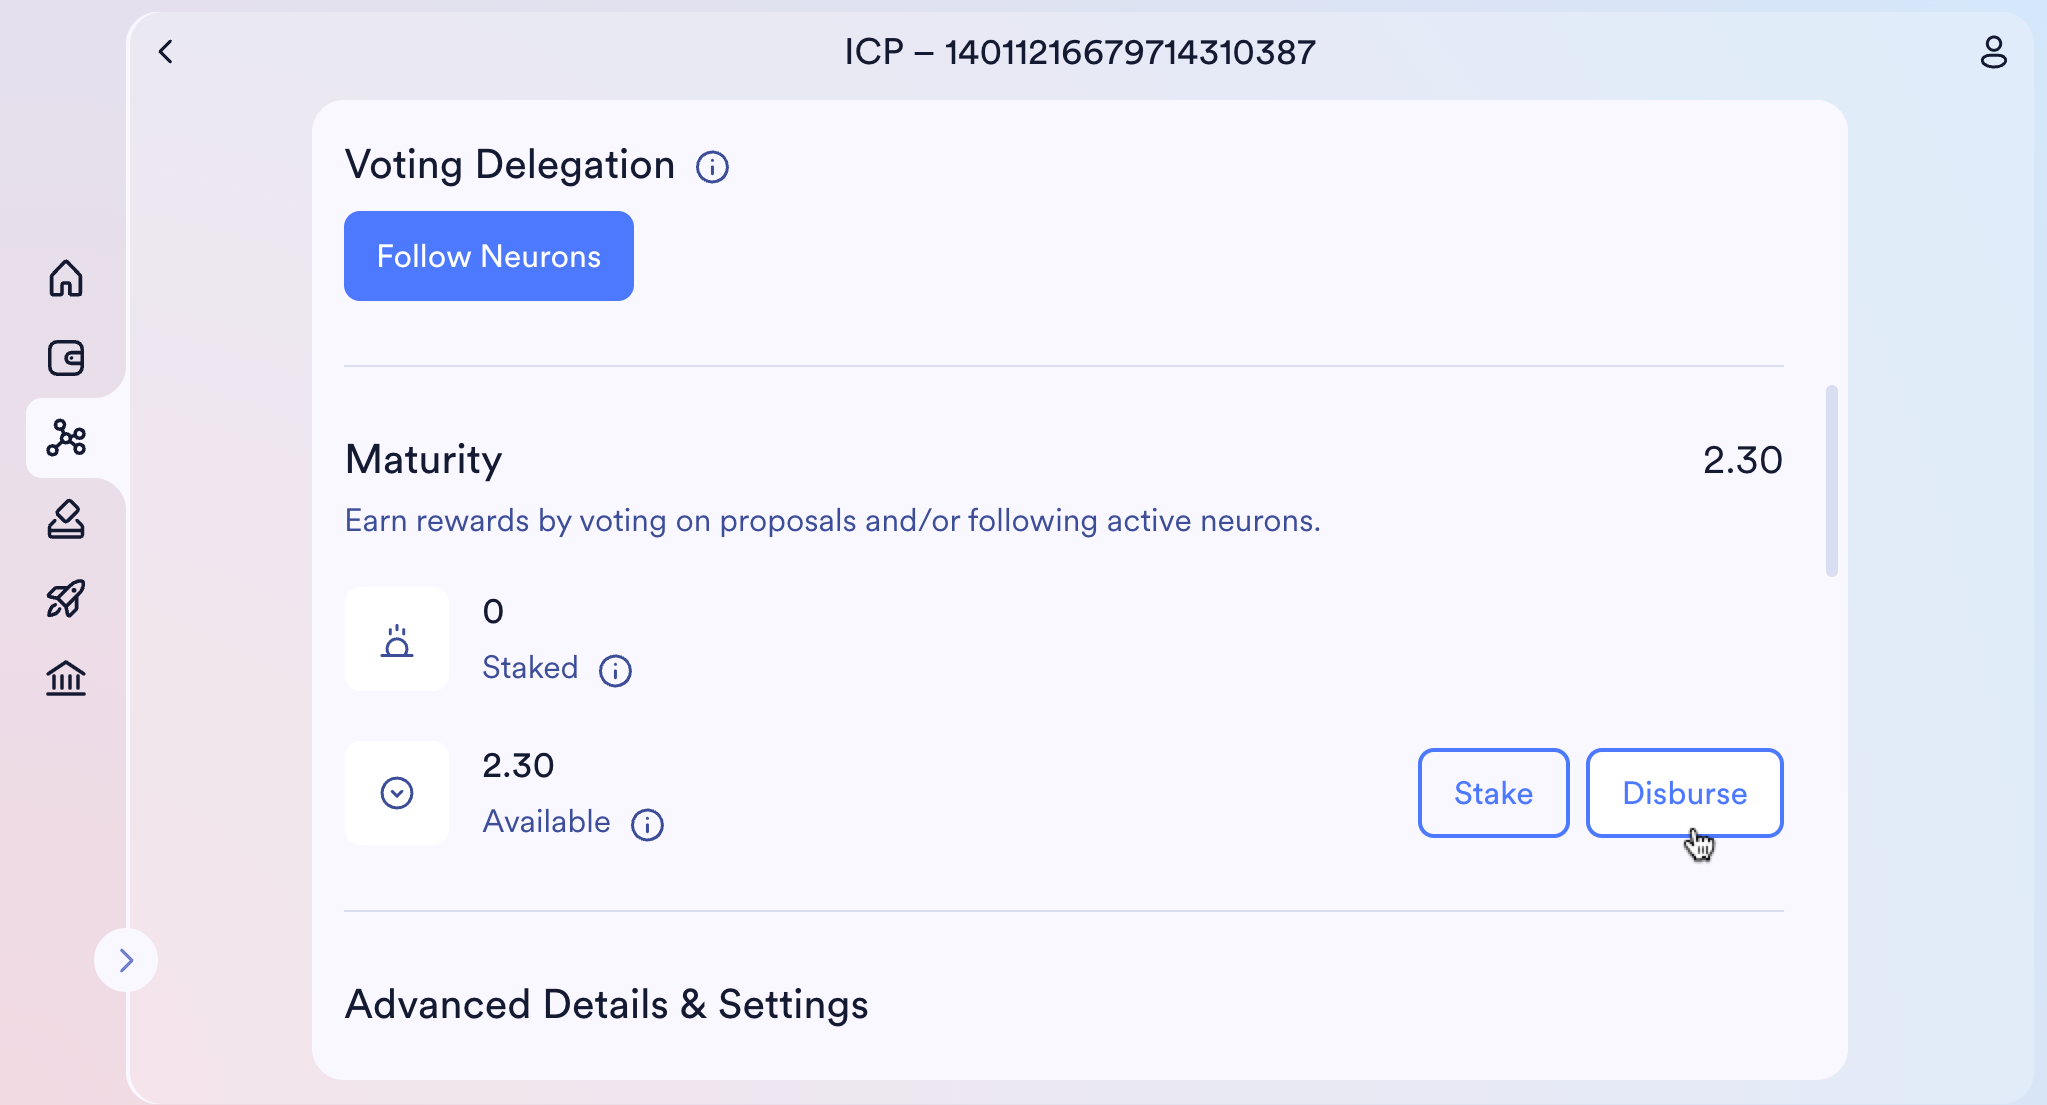Open the account profile icon
Image resolution: width=2047 pixels, height=1105 pixels.
click(1995, 51)
